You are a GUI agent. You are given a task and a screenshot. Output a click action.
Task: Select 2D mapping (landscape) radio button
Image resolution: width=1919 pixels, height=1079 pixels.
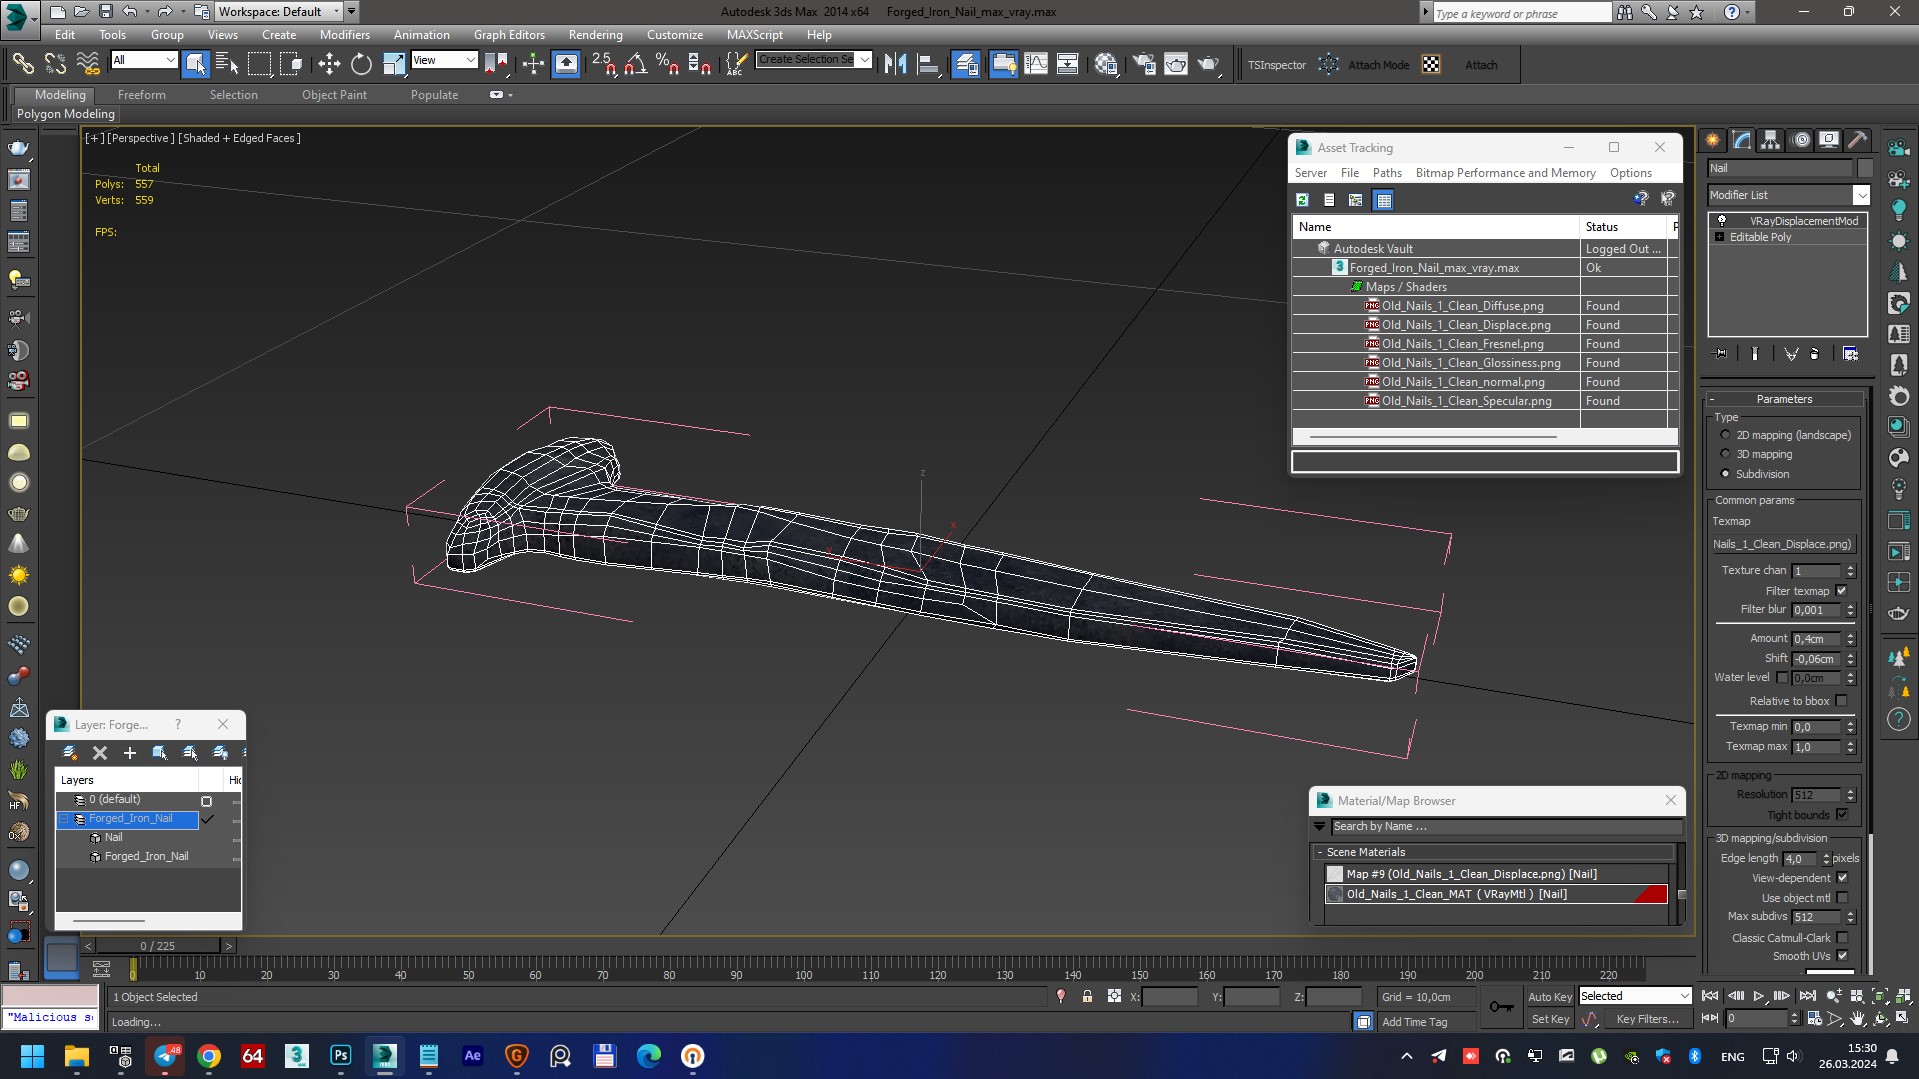(x=1725, y=435)
